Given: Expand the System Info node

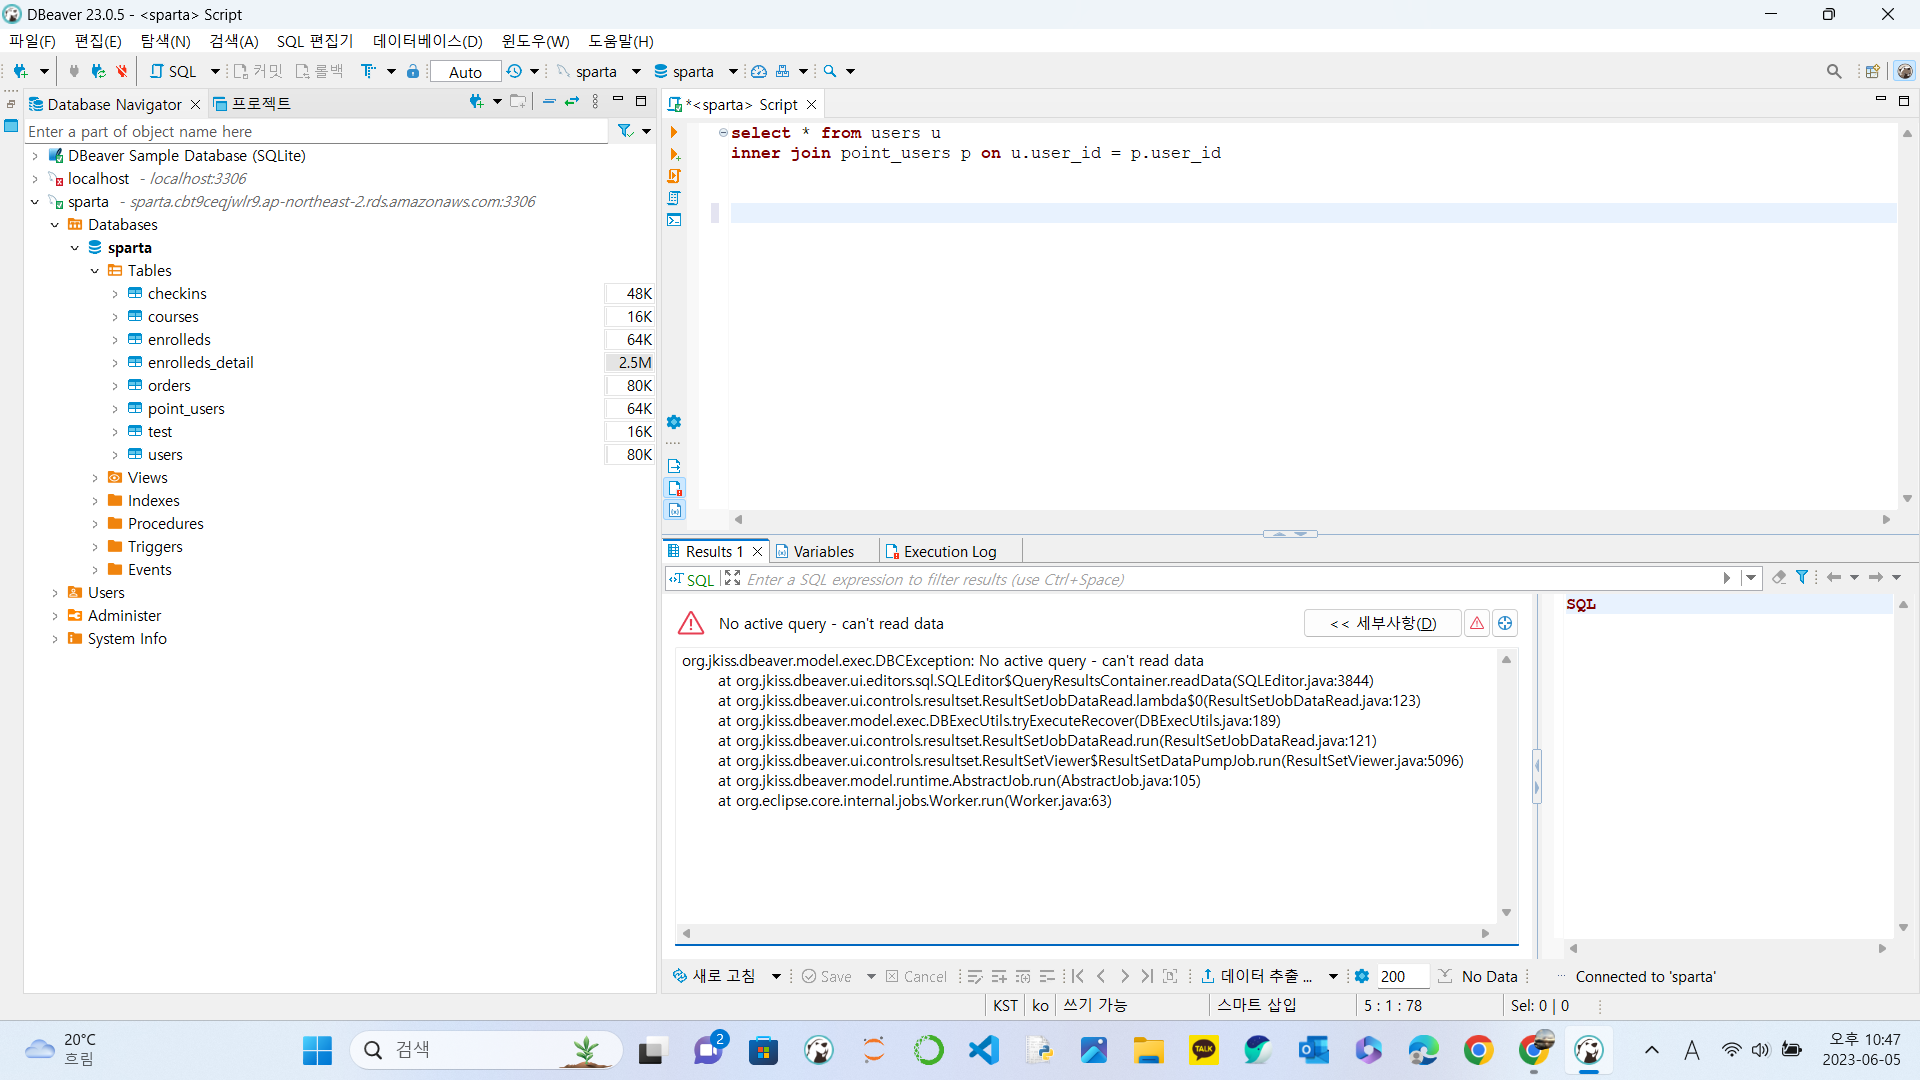Looking at the screenshot, I should 55,639.
